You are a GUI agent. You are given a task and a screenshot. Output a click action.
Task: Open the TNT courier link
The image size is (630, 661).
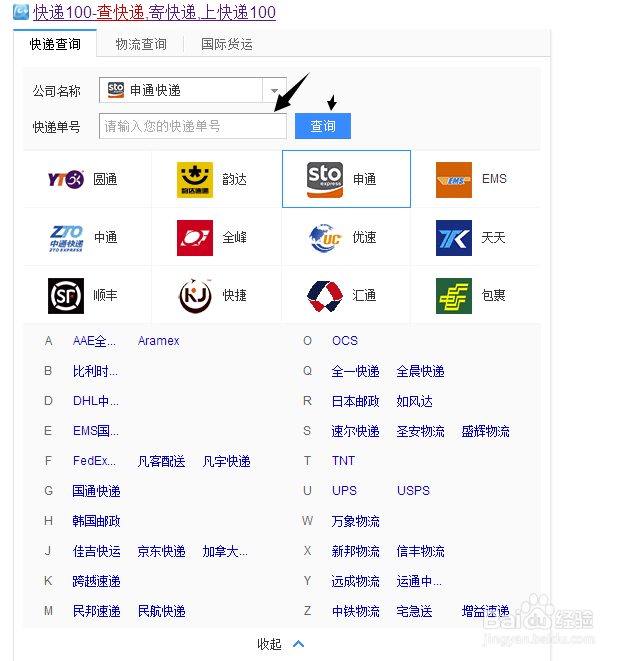click(x=343, y=461)
